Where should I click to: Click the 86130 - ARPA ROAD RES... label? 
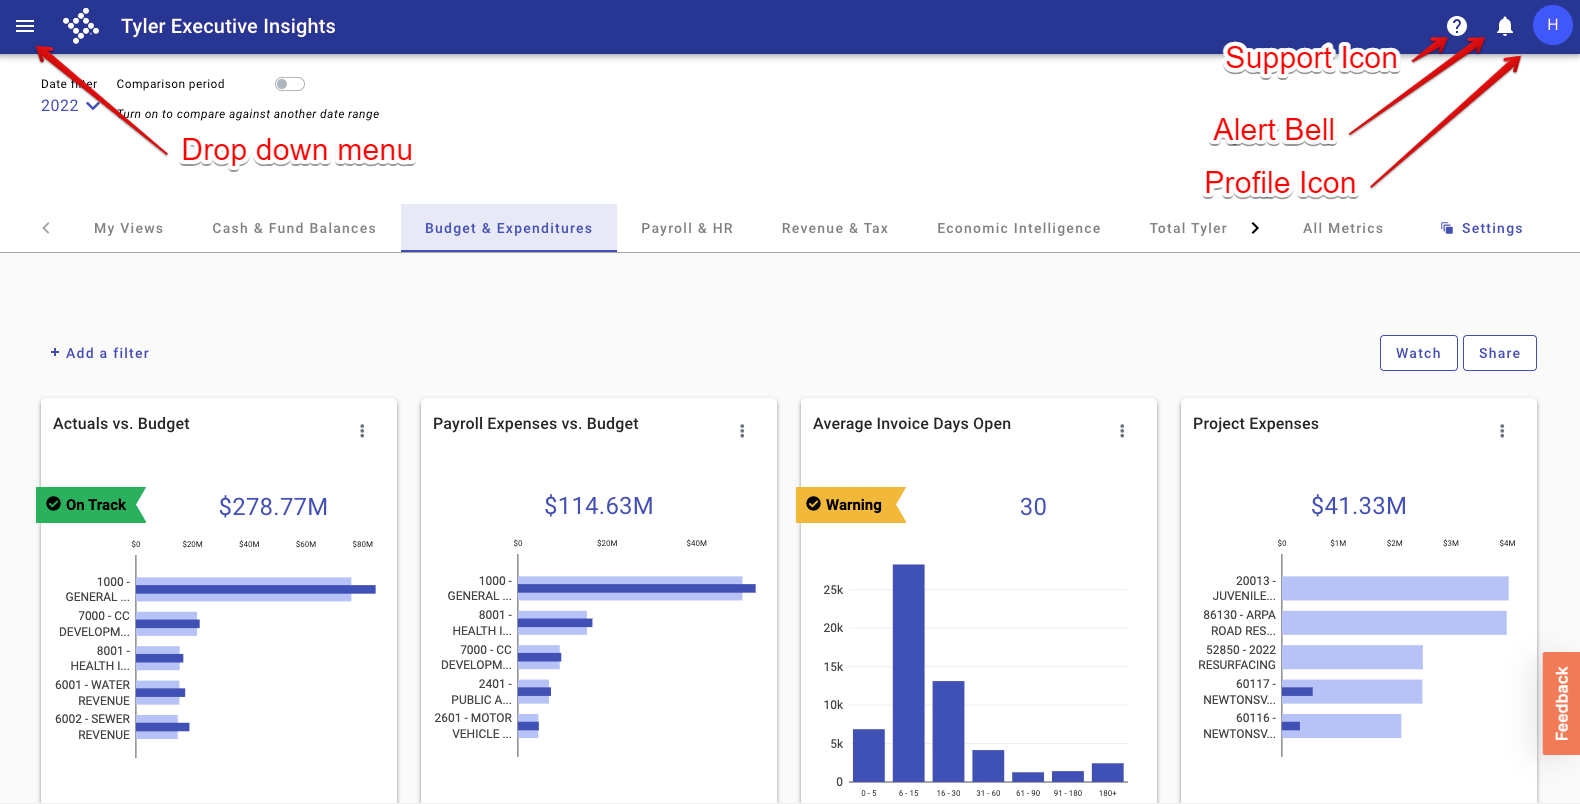point(1239,623)
